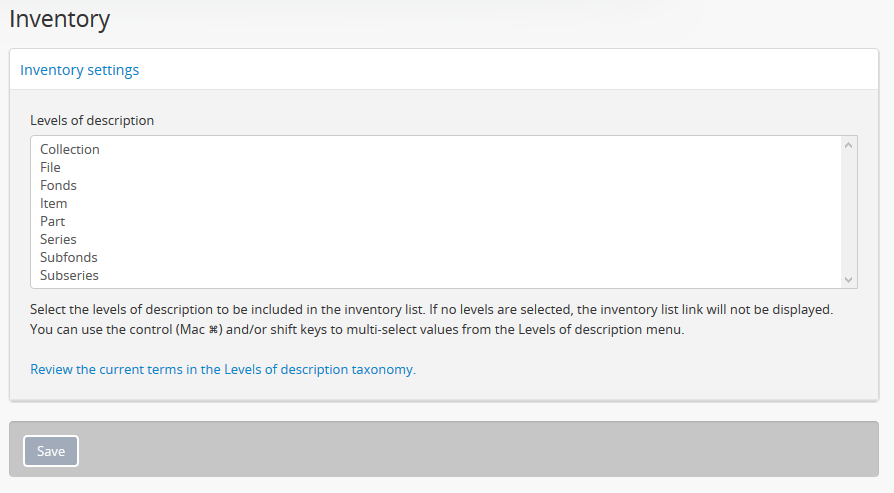
Task: Click the list scrollbar down arrow
Action: [849, 280]
